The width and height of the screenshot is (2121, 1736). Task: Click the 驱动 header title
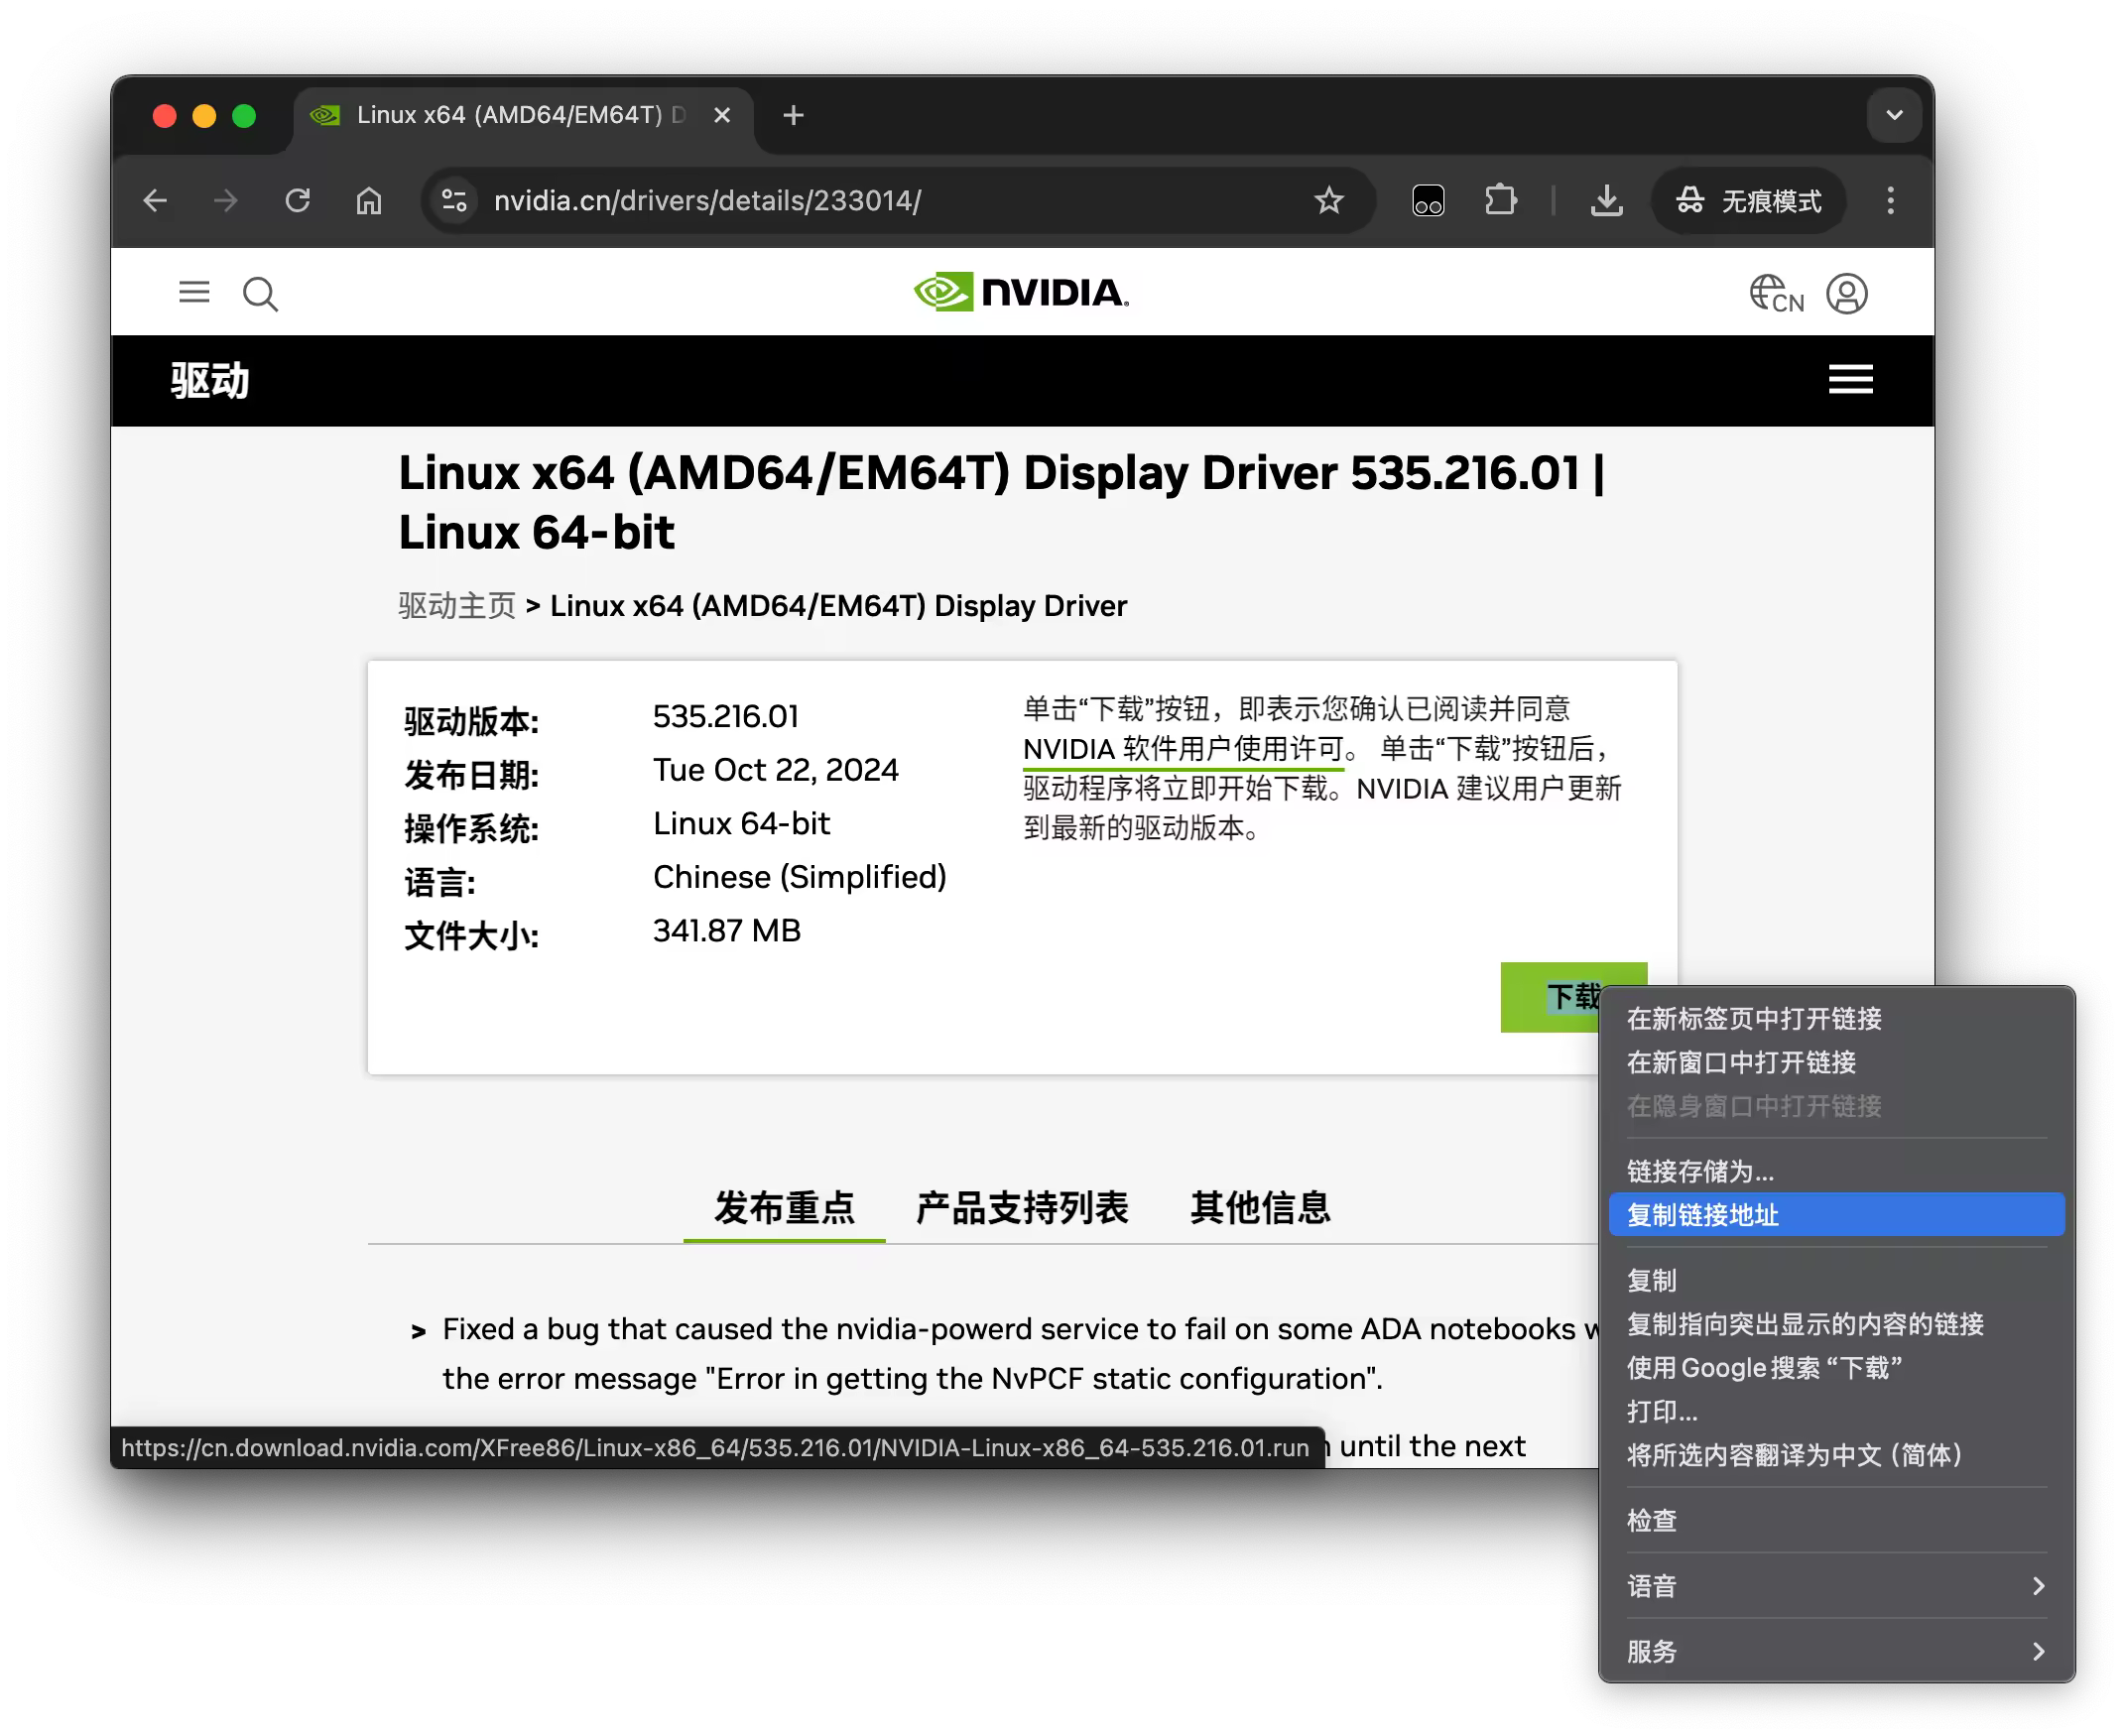point(209,381)
